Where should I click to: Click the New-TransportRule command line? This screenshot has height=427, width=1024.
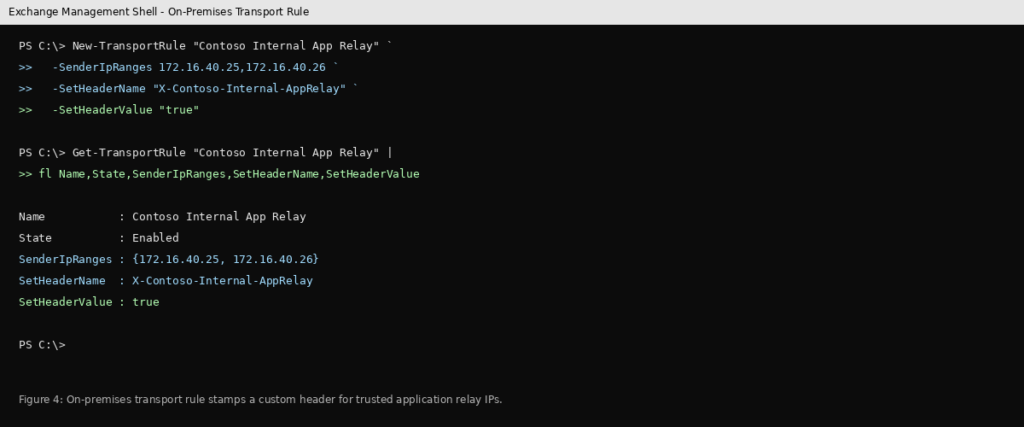(206, 46)
